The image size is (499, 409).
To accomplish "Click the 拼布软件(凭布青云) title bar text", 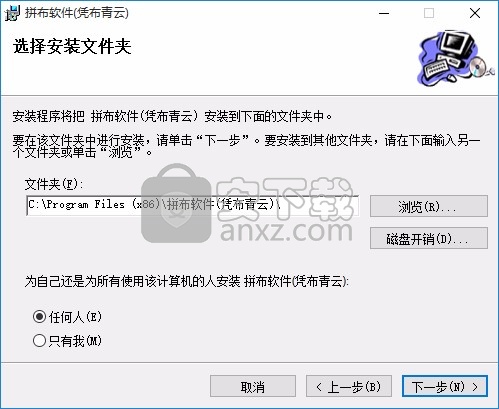I will 77,13.
